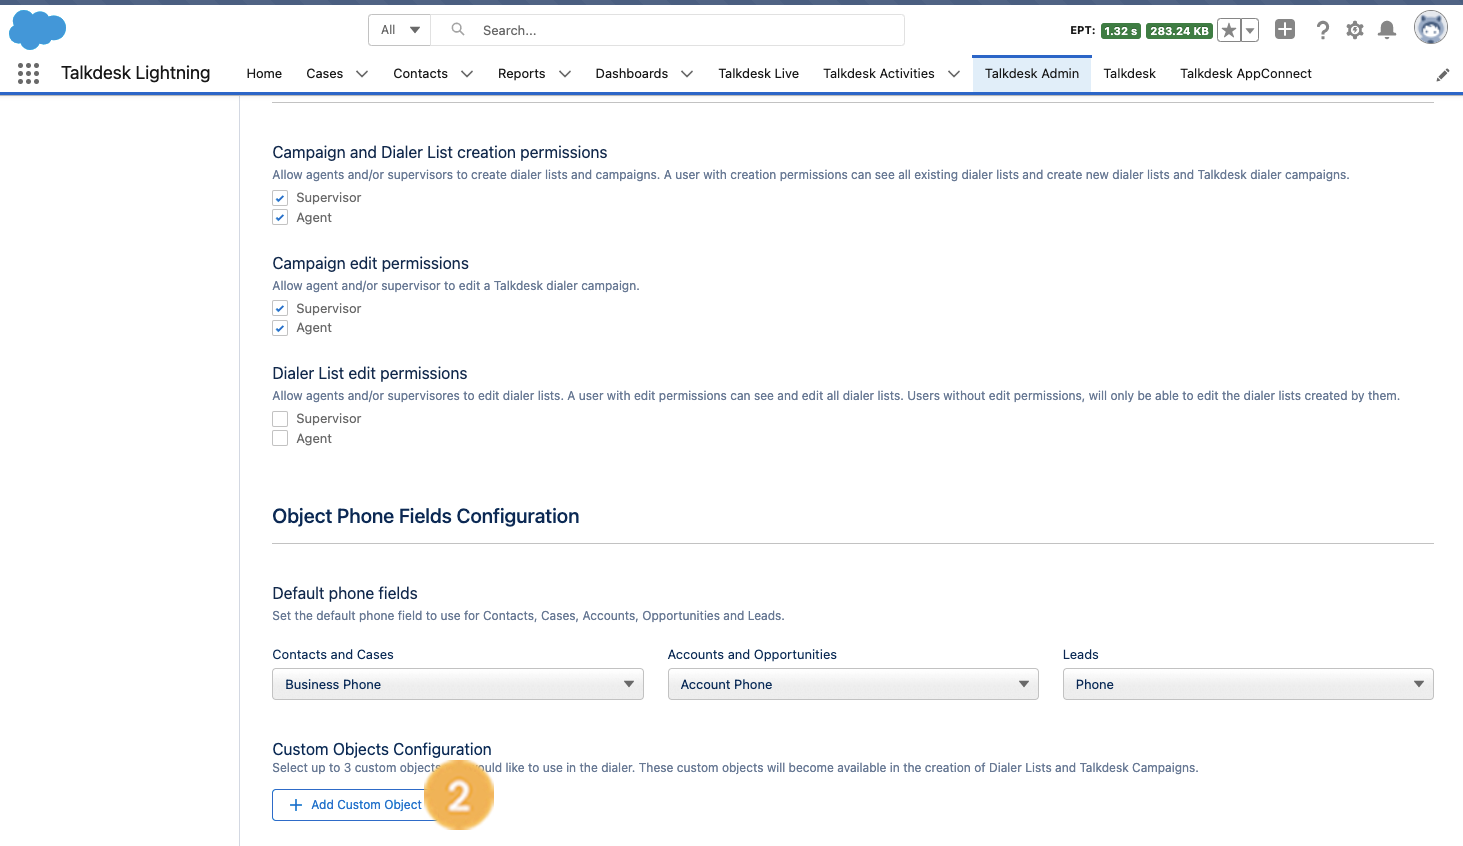
Task: Open the Setup gear icon
Action: click(1354, 30)
